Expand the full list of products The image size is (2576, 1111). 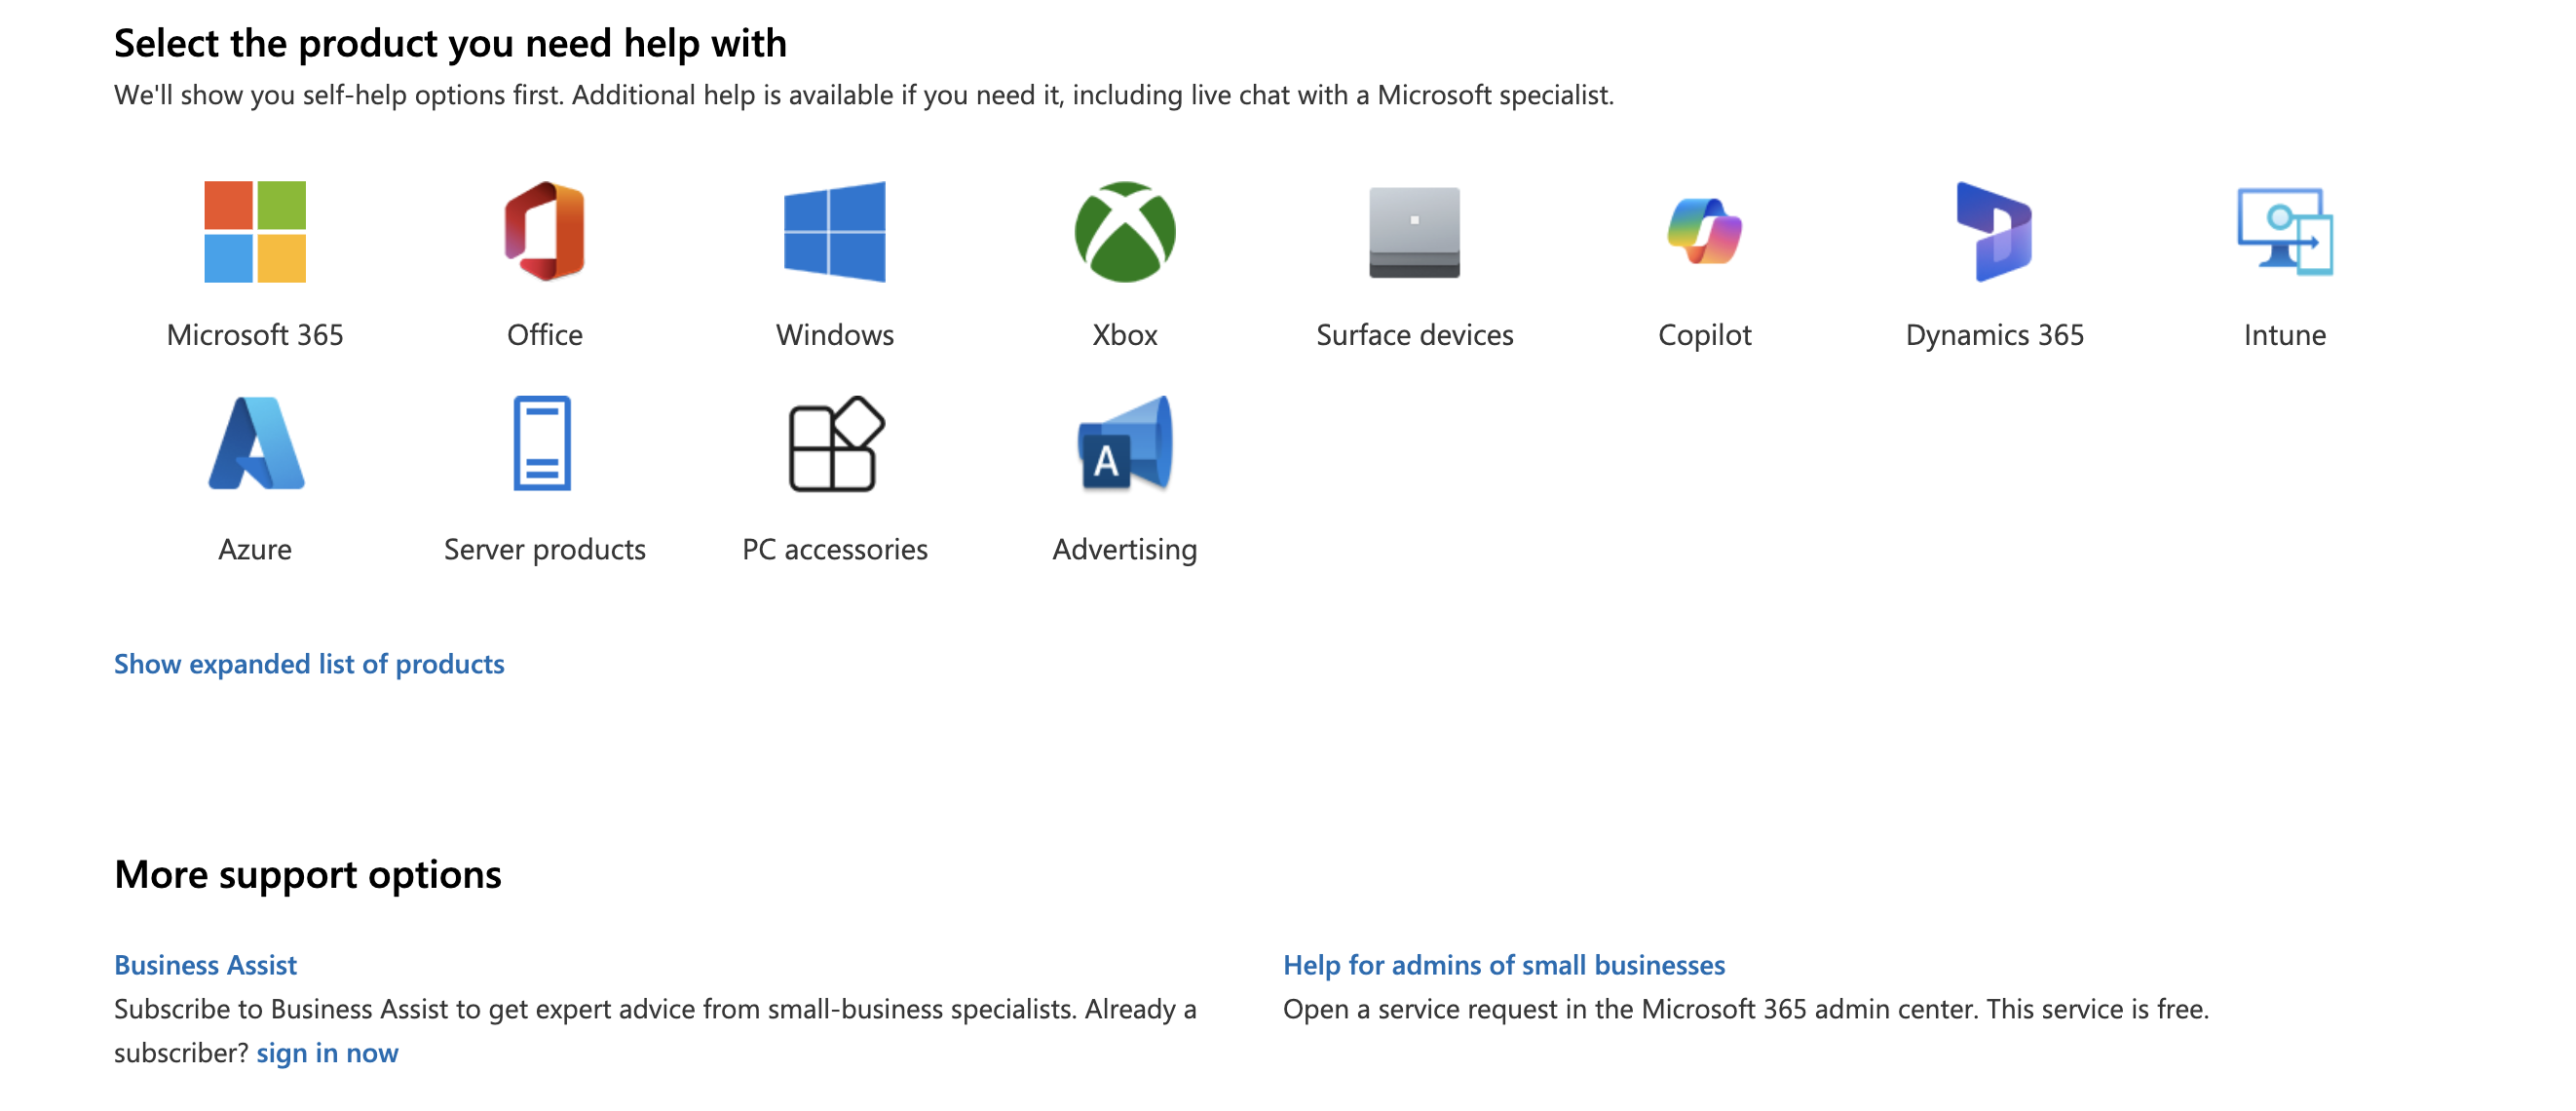click(x=309, y=664)
